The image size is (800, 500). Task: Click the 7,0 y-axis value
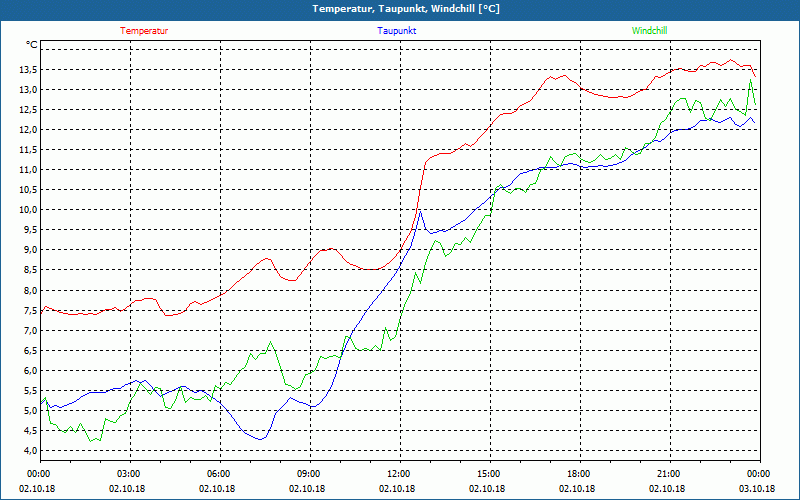31,331
